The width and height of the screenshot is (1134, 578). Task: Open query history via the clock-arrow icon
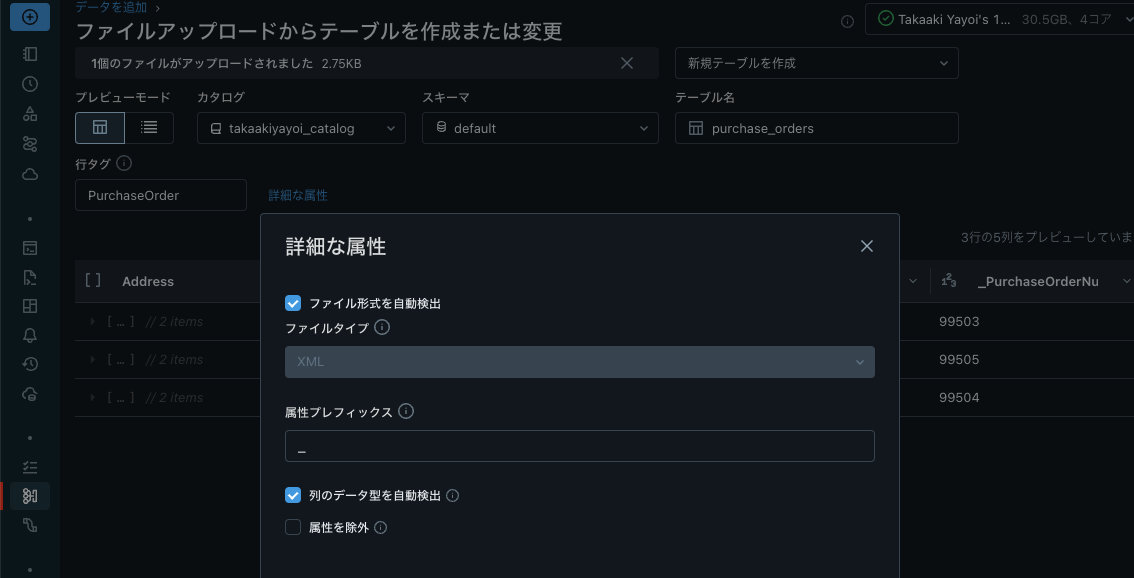click(29, 364)
